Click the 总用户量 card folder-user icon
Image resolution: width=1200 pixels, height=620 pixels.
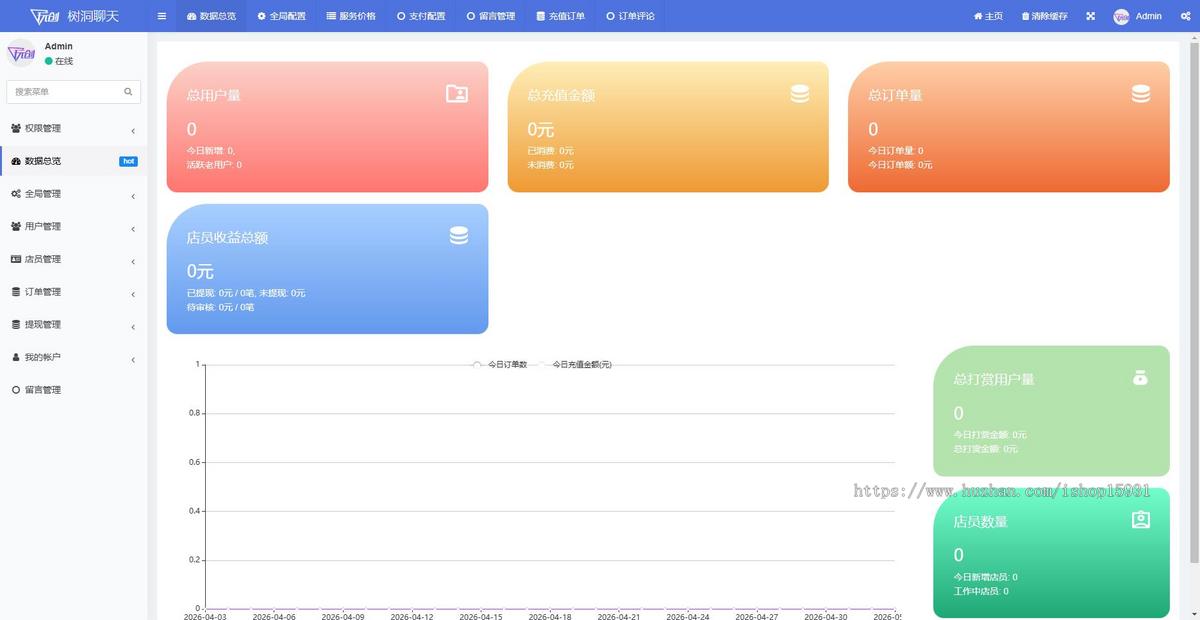(457, 94)
